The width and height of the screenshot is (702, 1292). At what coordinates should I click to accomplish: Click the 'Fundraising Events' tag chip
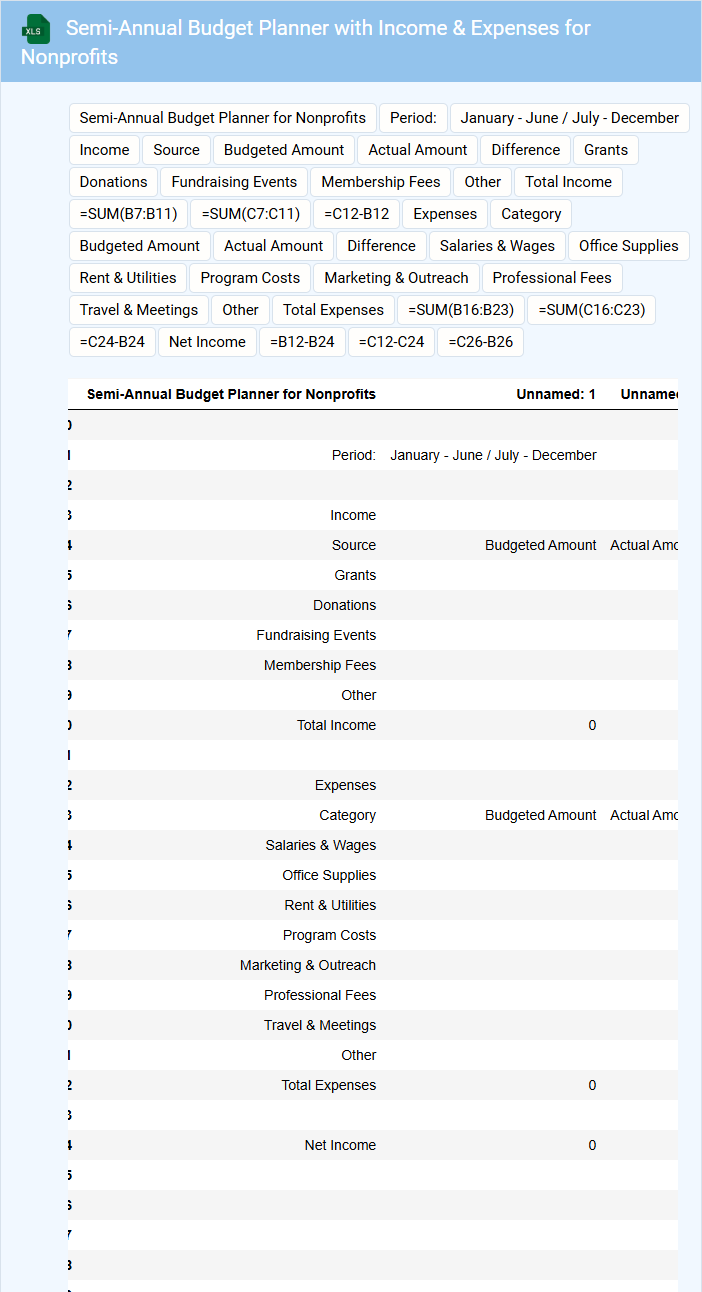pos(234,182)
